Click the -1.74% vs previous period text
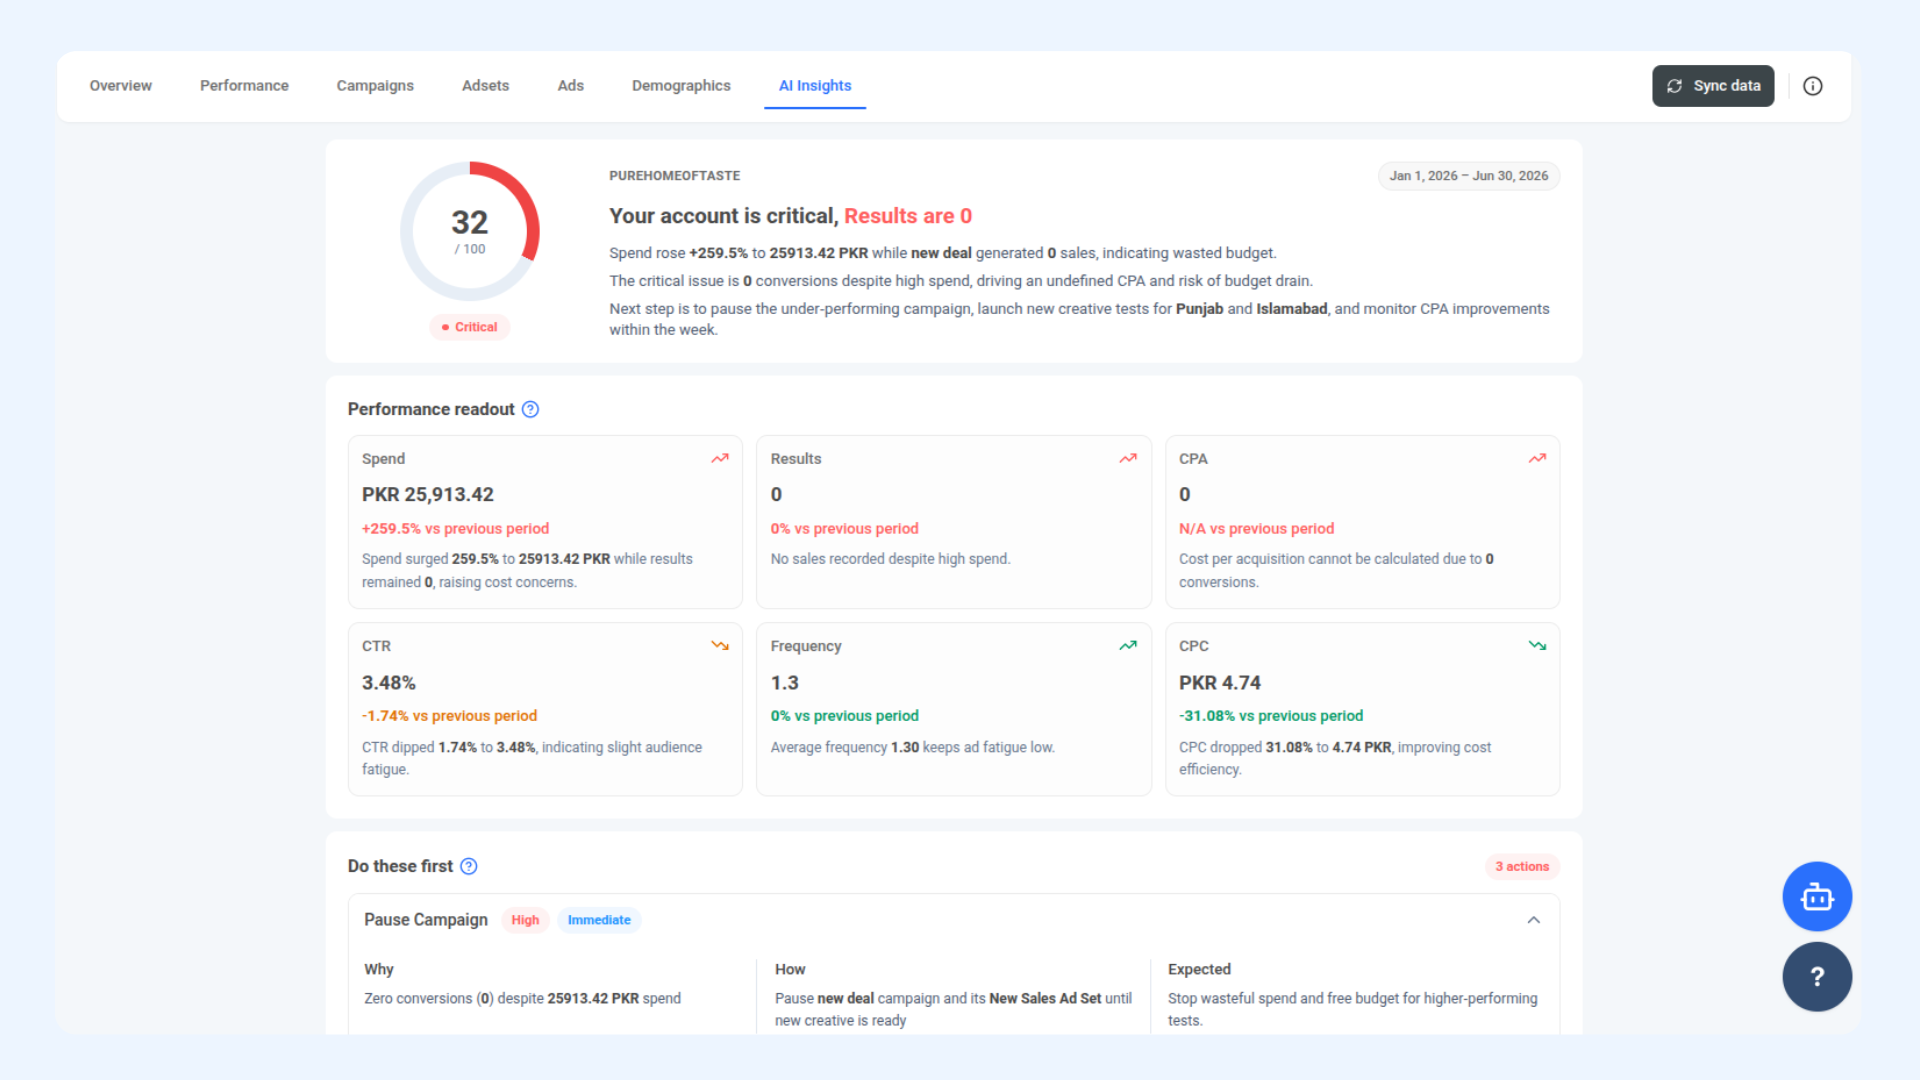This screenshot has height=1080, width=1920. (449, 716)
